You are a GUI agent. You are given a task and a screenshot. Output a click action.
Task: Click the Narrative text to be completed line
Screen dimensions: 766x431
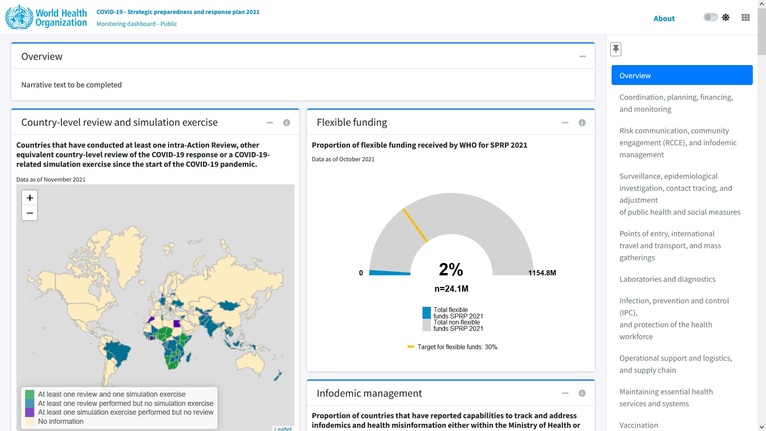coord(71,85)
